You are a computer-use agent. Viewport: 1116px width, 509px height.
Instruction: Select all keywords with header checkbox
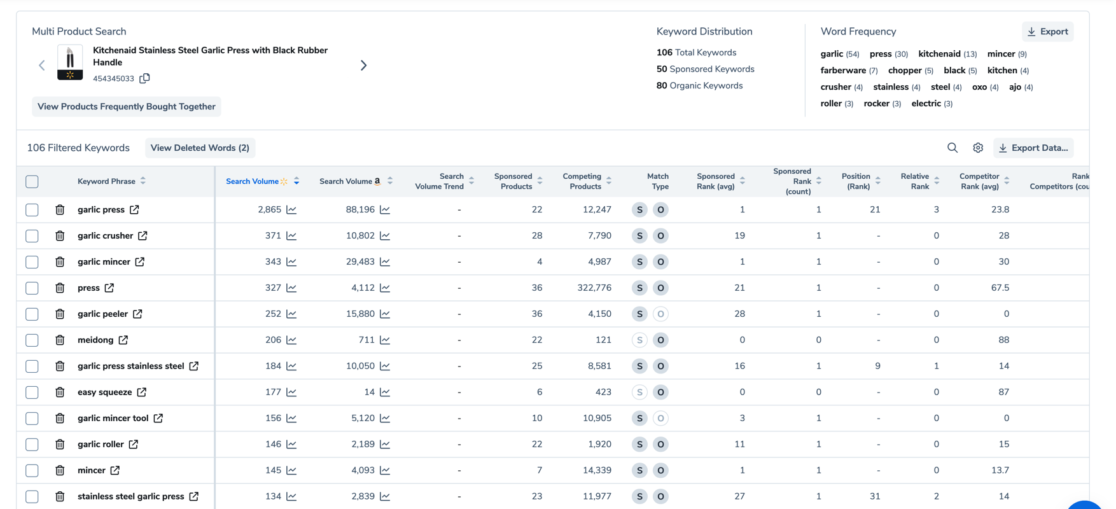32,182
